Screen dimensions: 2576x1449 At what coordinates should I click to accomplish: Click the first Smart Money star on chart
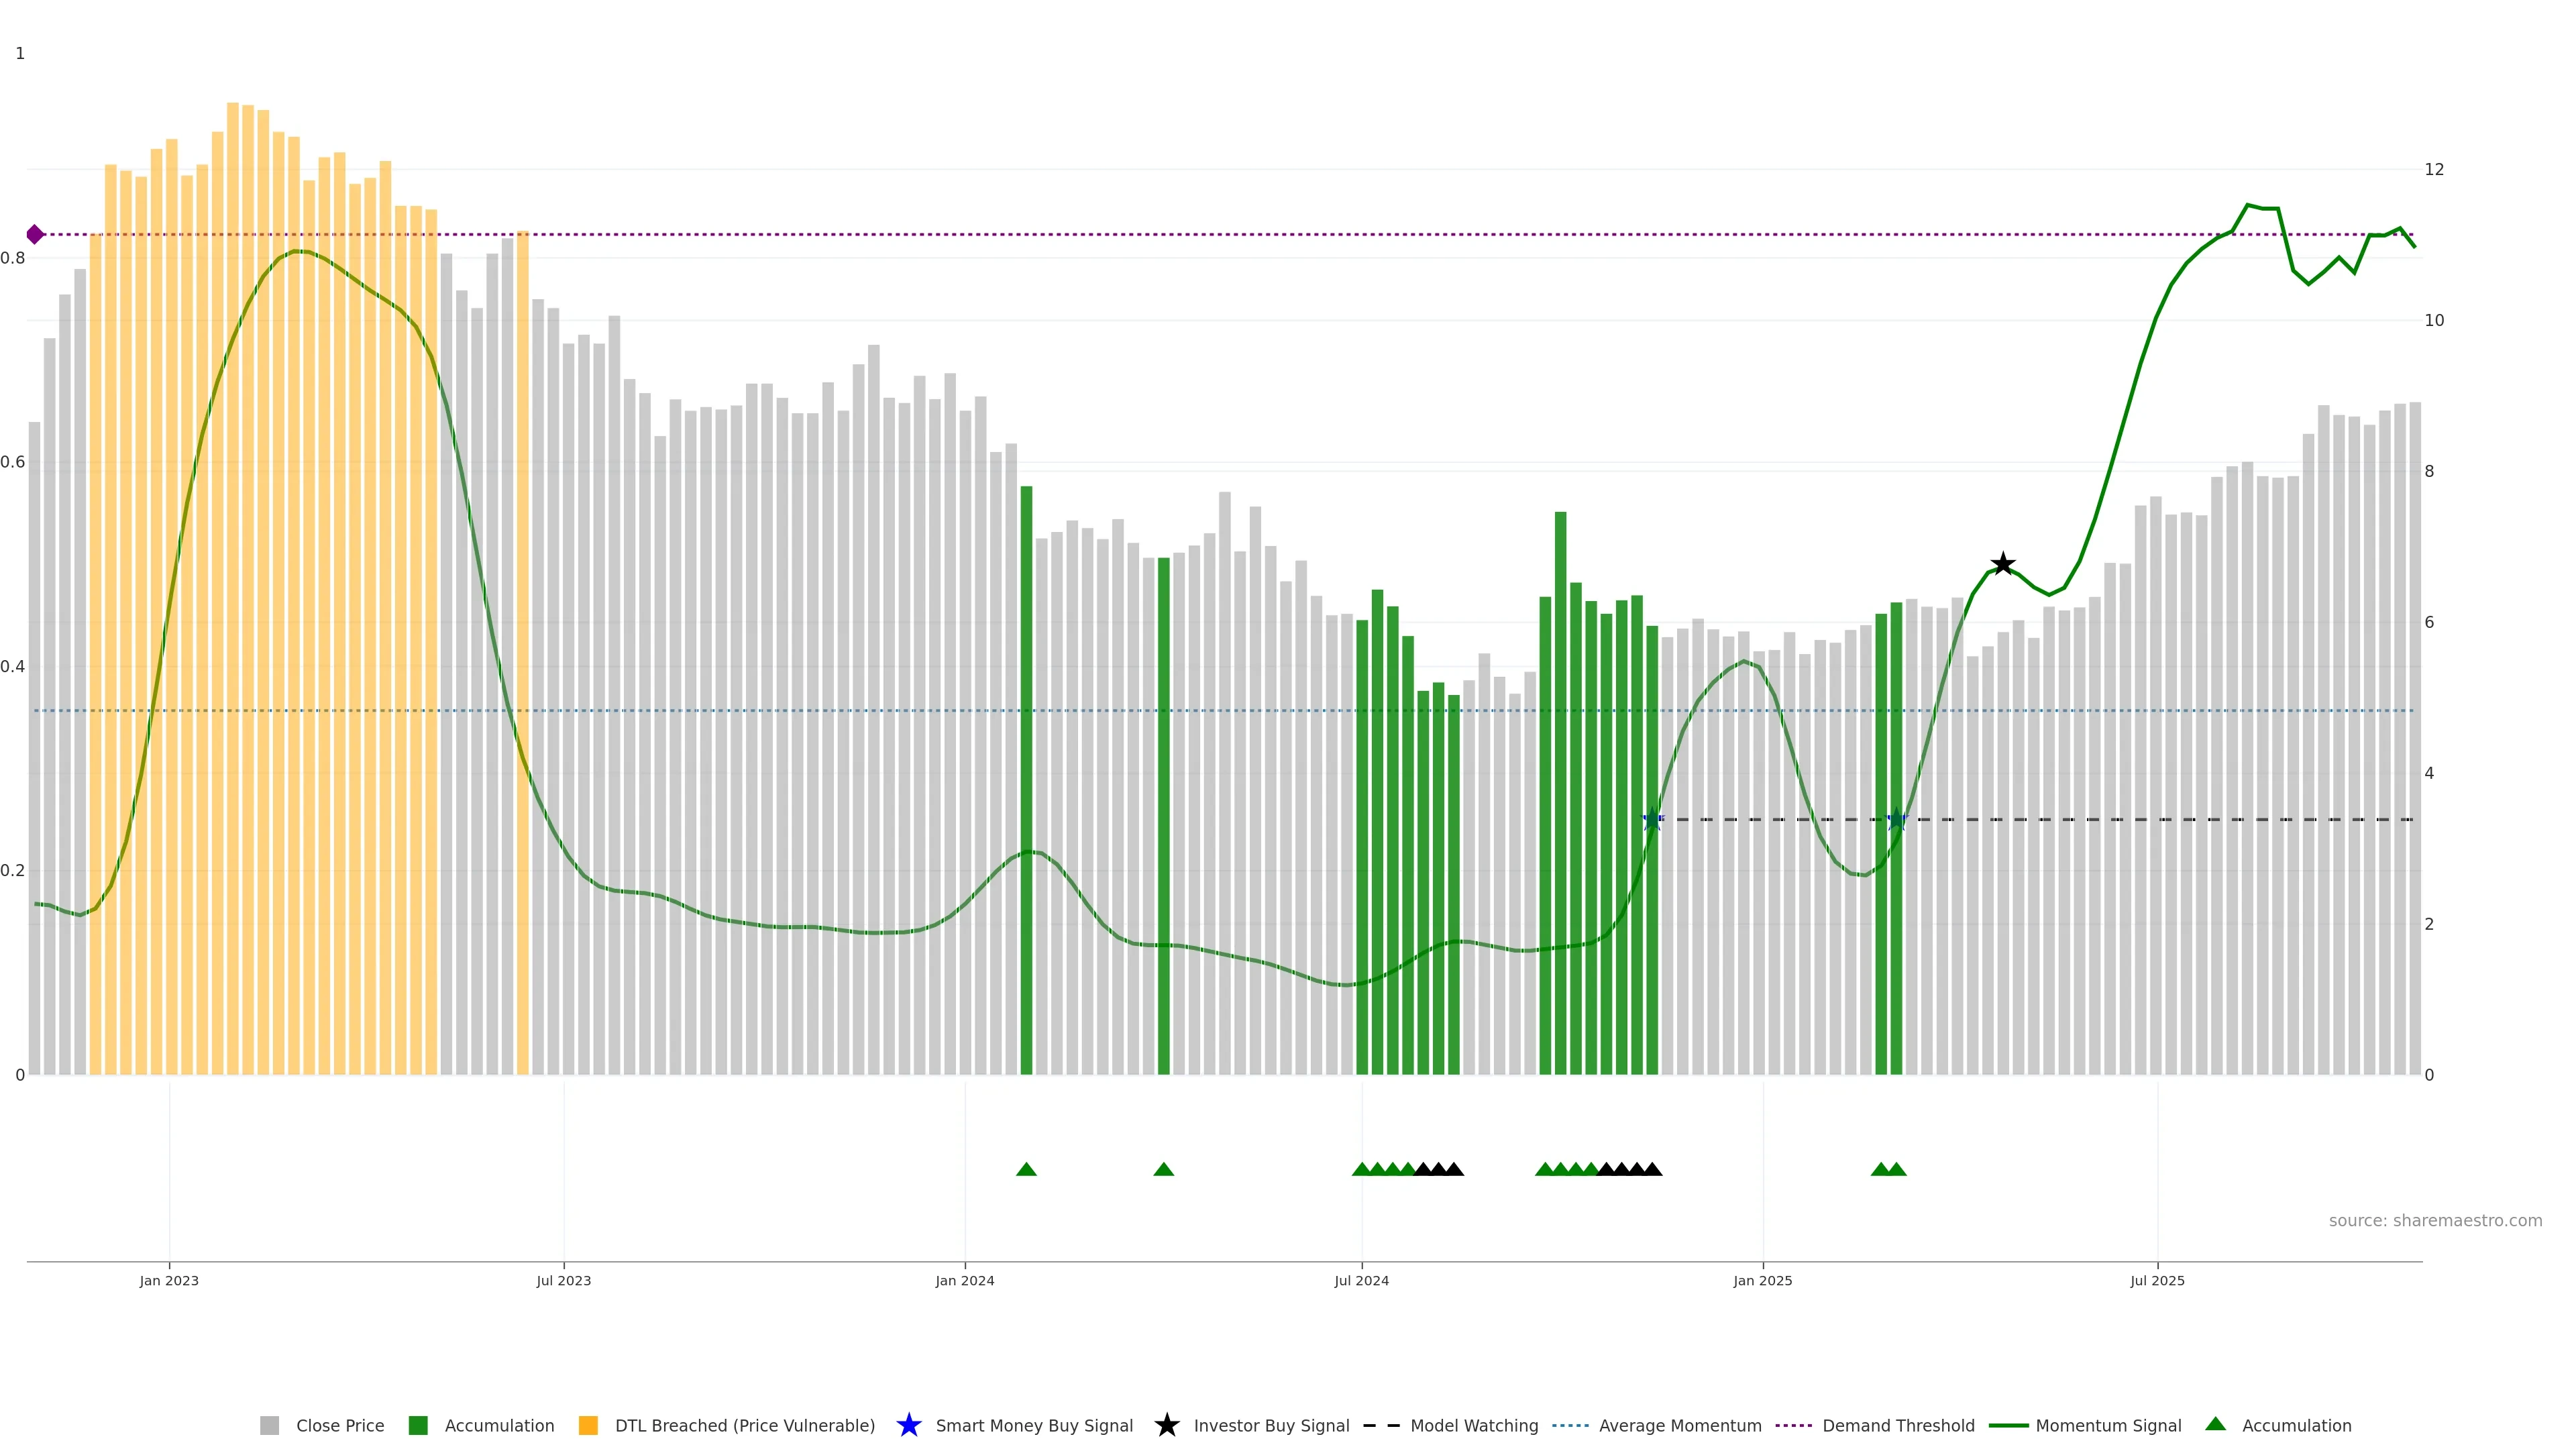(x=1652, y=820)
